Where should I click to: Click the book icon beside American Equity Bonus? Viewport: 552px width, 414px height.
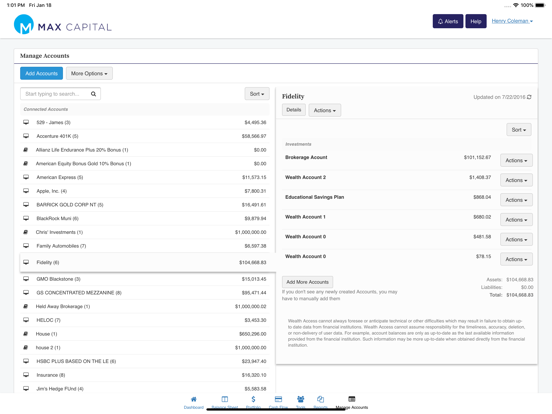tap(26, 163)
